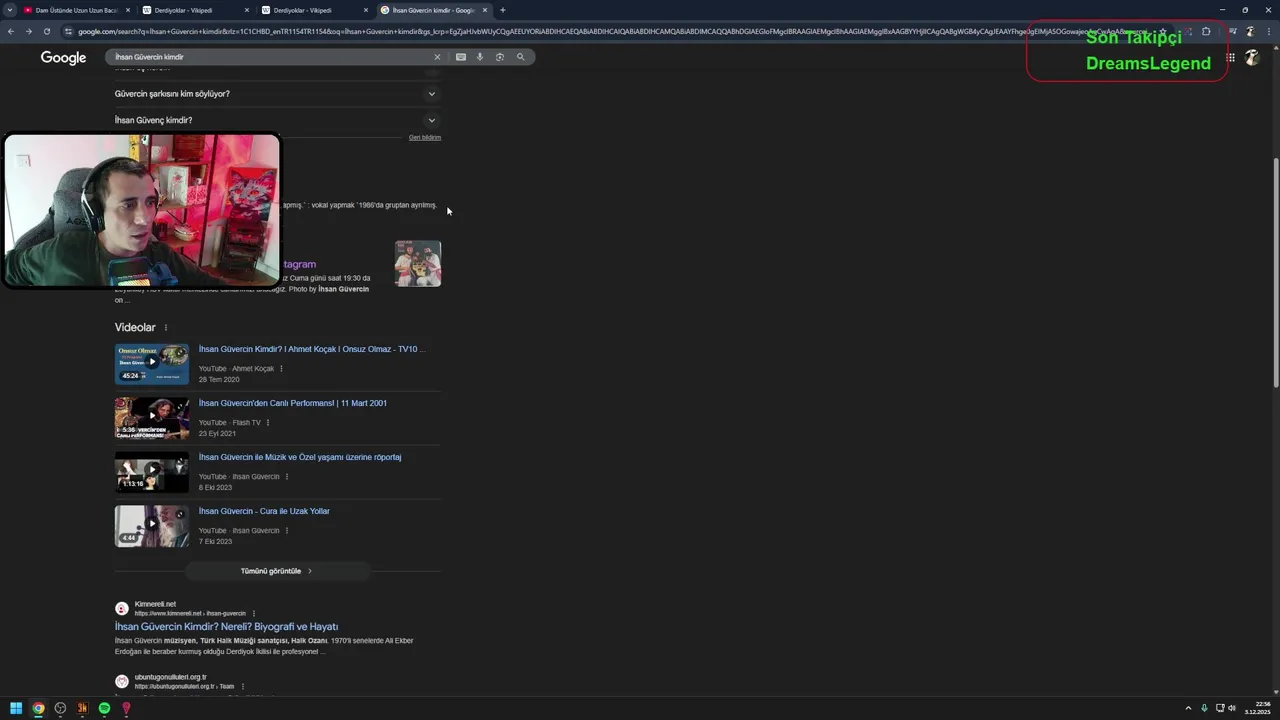1280x720 pixels.
Task: Click the Google search input field
Action: (270, 57)
